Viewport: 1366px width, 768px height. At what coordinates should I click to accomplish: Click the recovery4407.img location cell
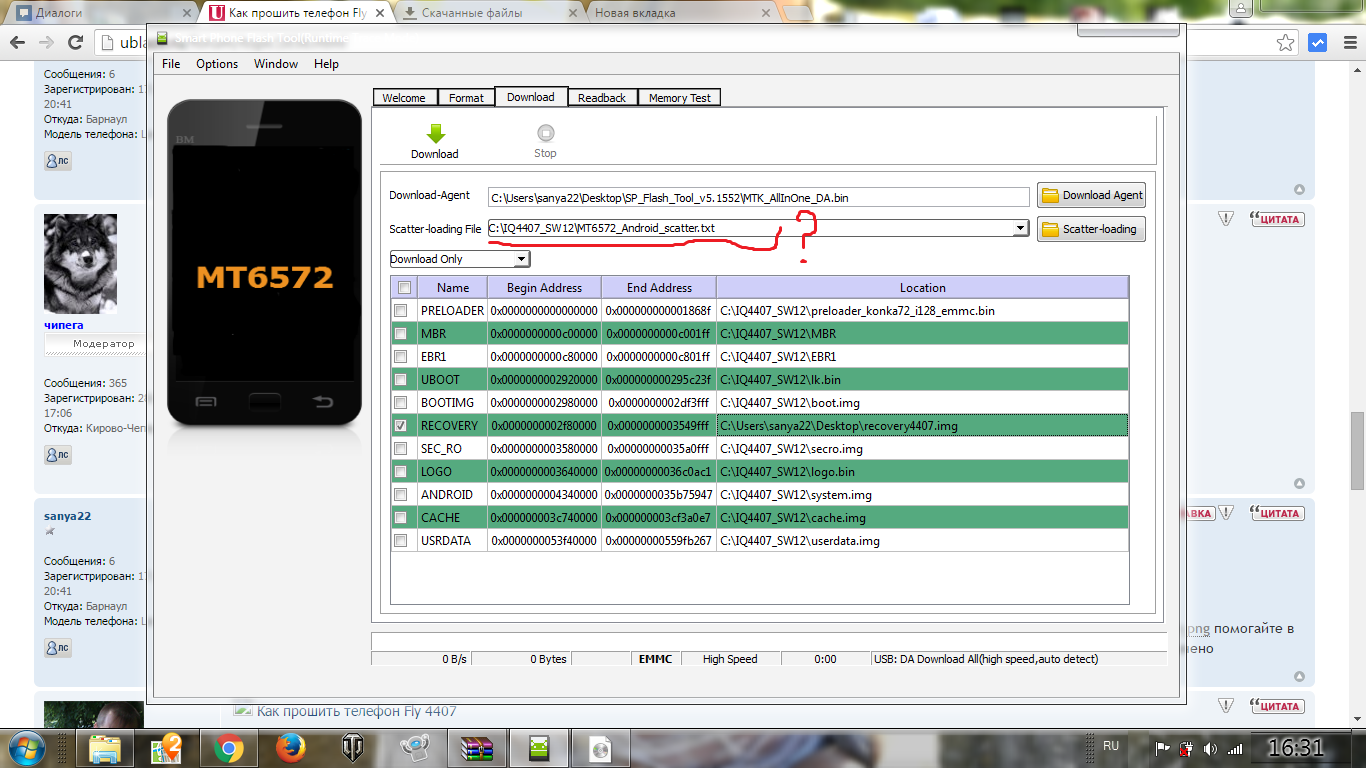pyautogui.click(x=922, y=426)
